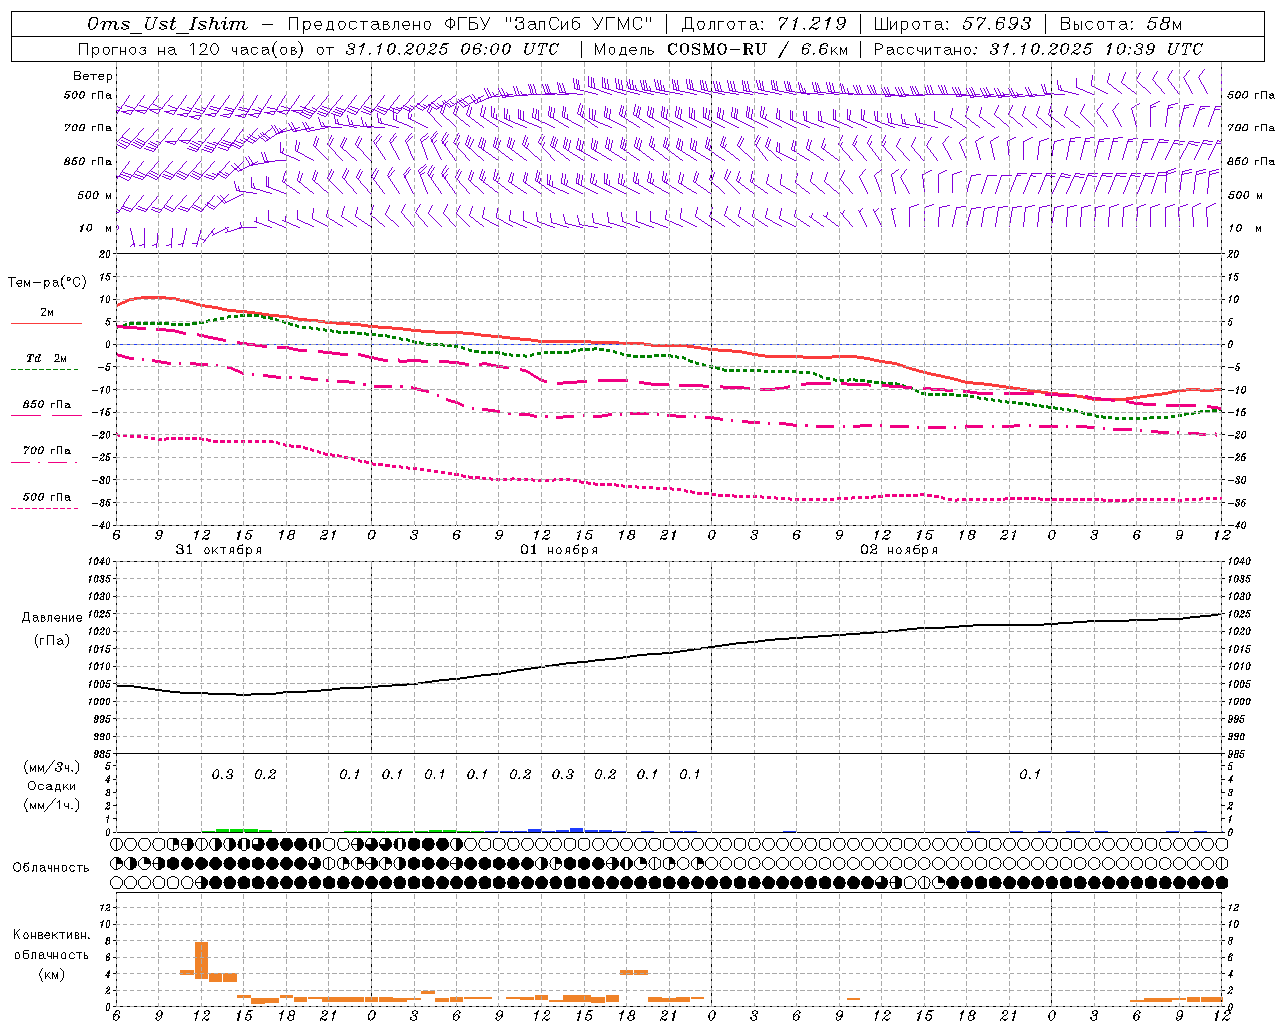This screenshot has width=1280, height=1024.
Task: Click the station title Oms_Ust_Ishim
Action: pos(167,23)
